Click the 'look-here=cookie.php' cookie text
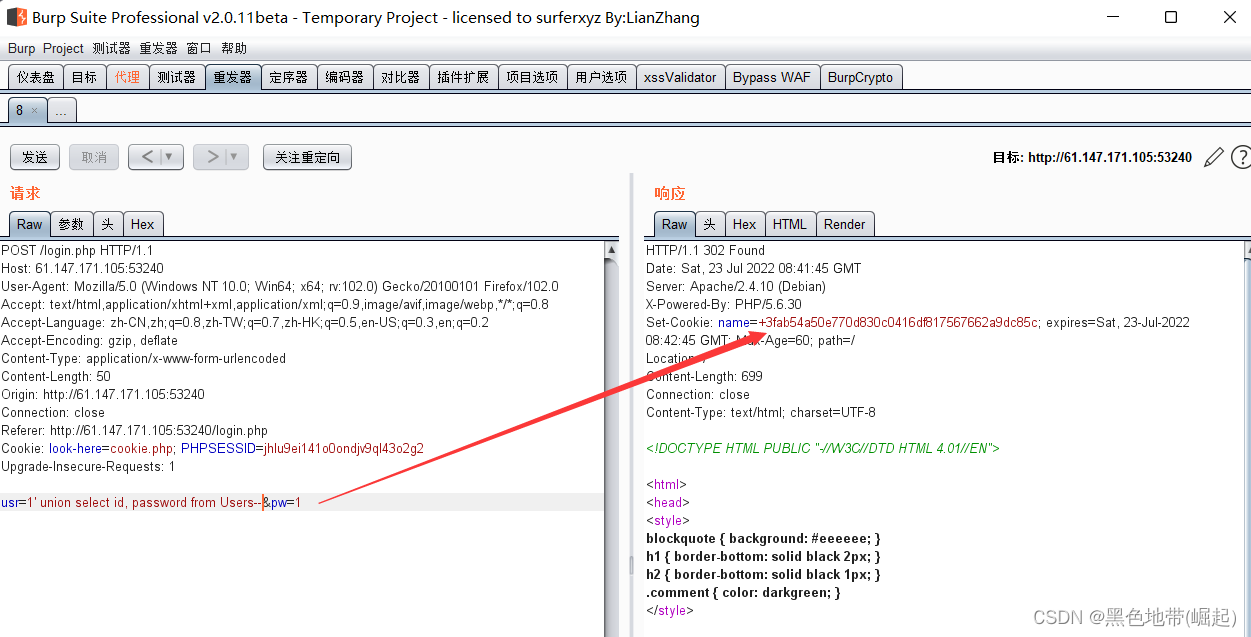The height and width of the screenshot is (637, 1251). 111,448
